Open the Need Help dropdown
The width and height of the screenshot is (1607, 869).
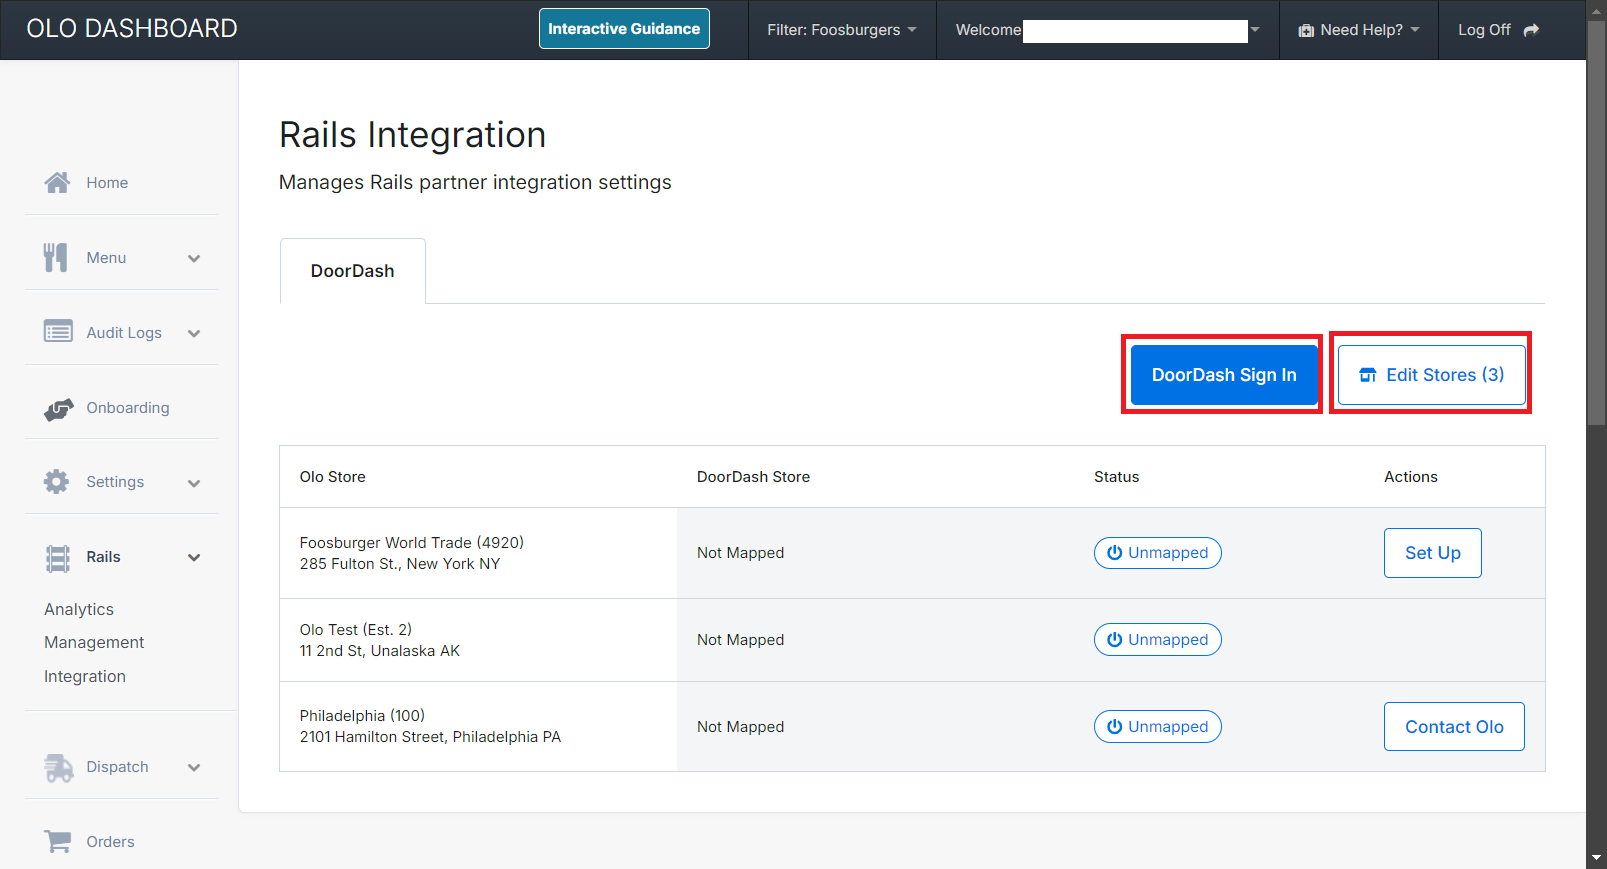tap(1359, 30)
